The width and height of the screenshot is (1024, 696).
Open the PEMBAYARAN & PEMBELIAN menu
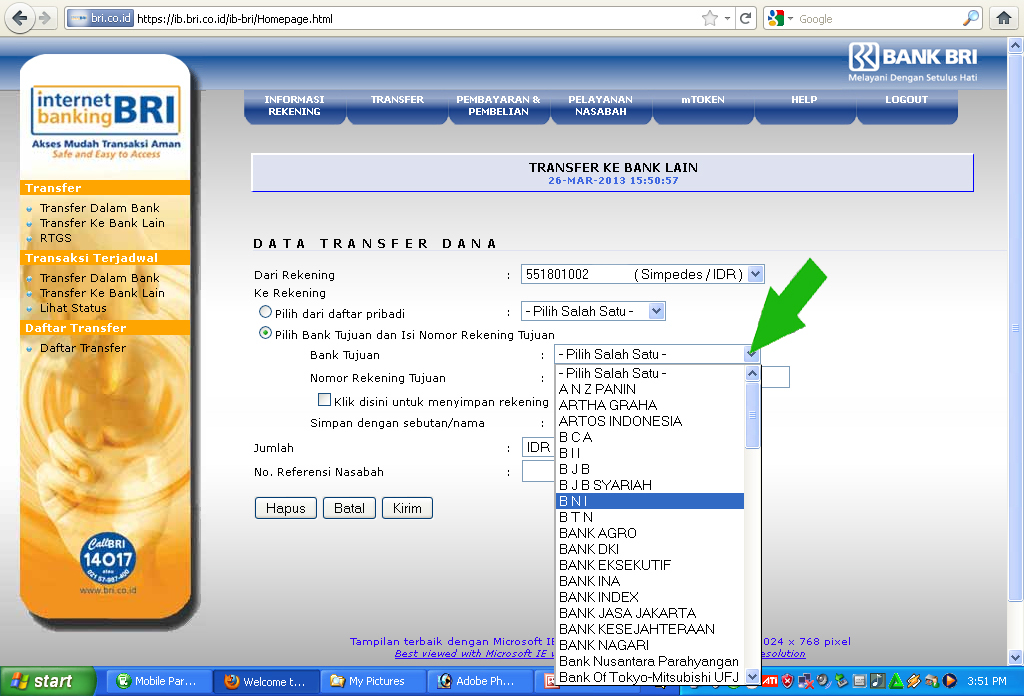[499, 106]
